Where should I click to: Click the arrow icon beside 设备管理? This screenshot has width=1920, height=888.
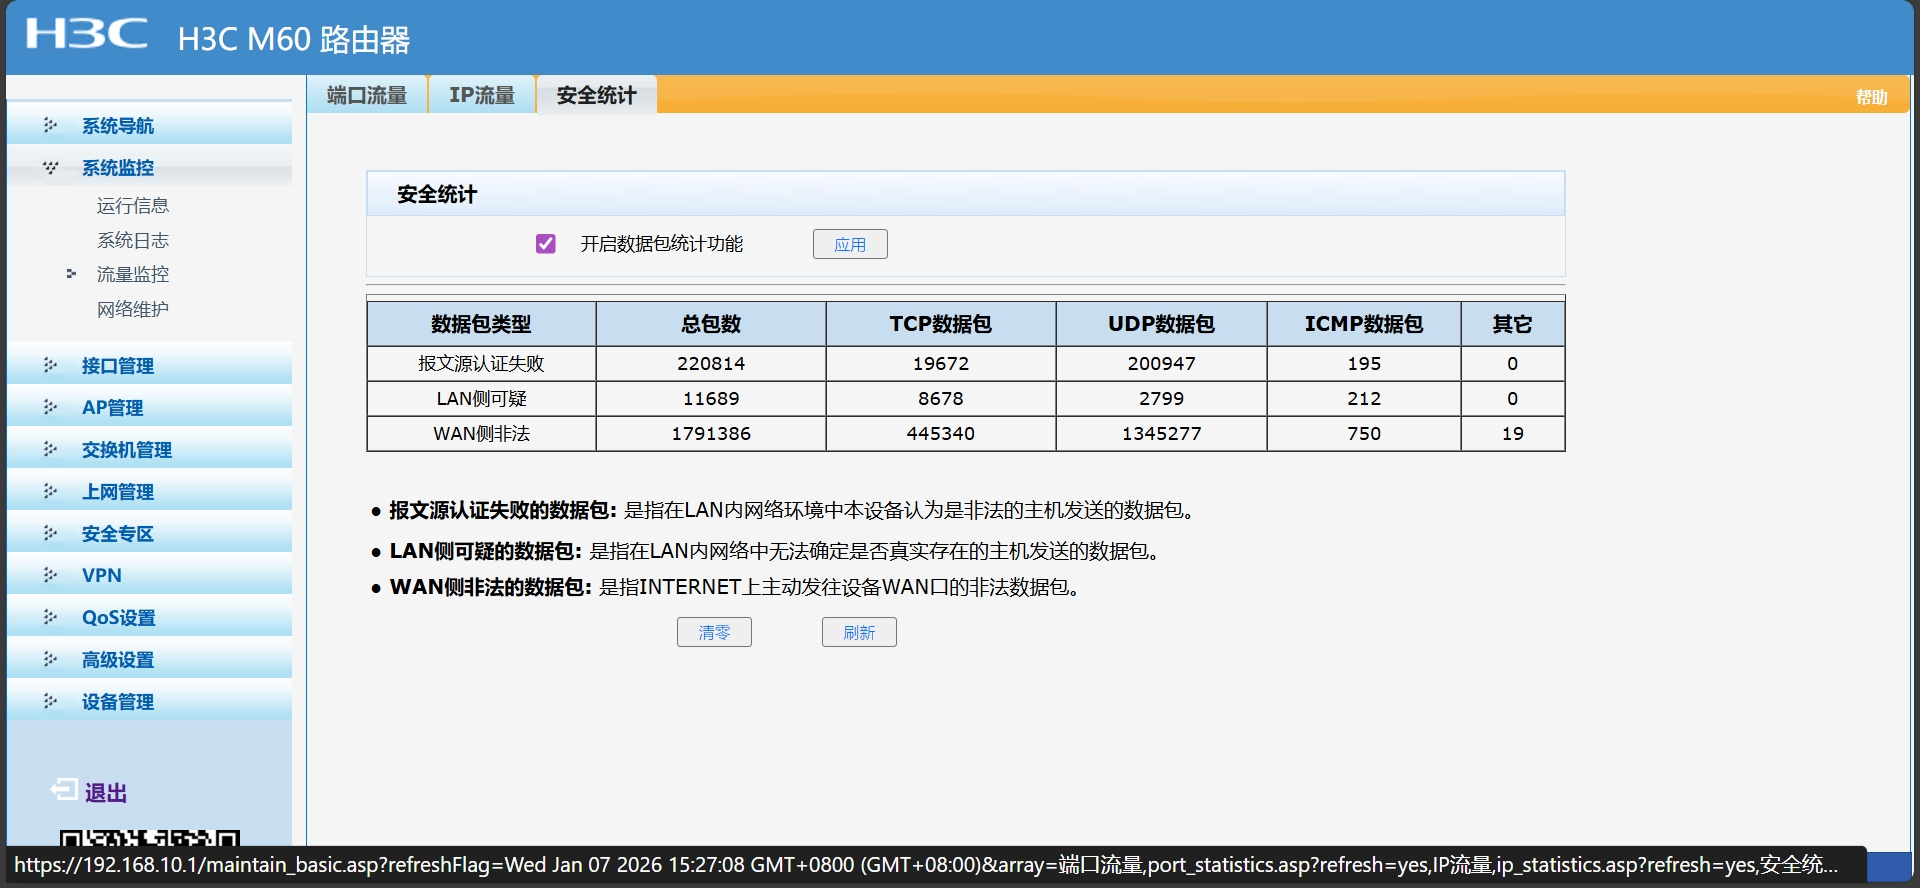(x=50, y=701)
